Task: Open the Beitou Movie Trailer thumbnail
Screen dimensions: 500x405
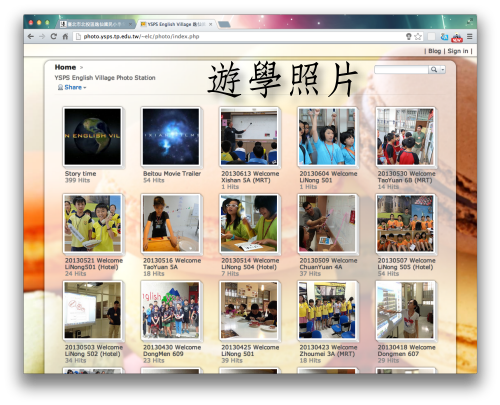Action: coord(171,136)
